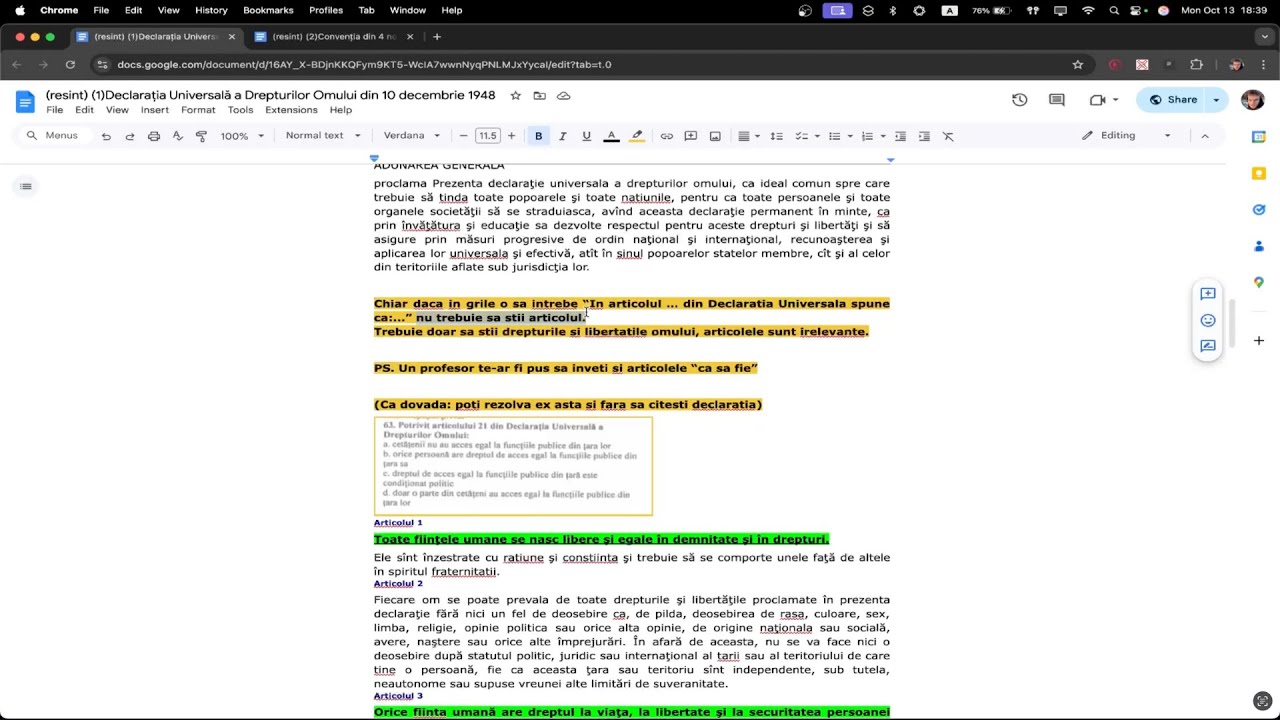
Task: Clear formatting with the toolbar icon
Action: [948, 136]
